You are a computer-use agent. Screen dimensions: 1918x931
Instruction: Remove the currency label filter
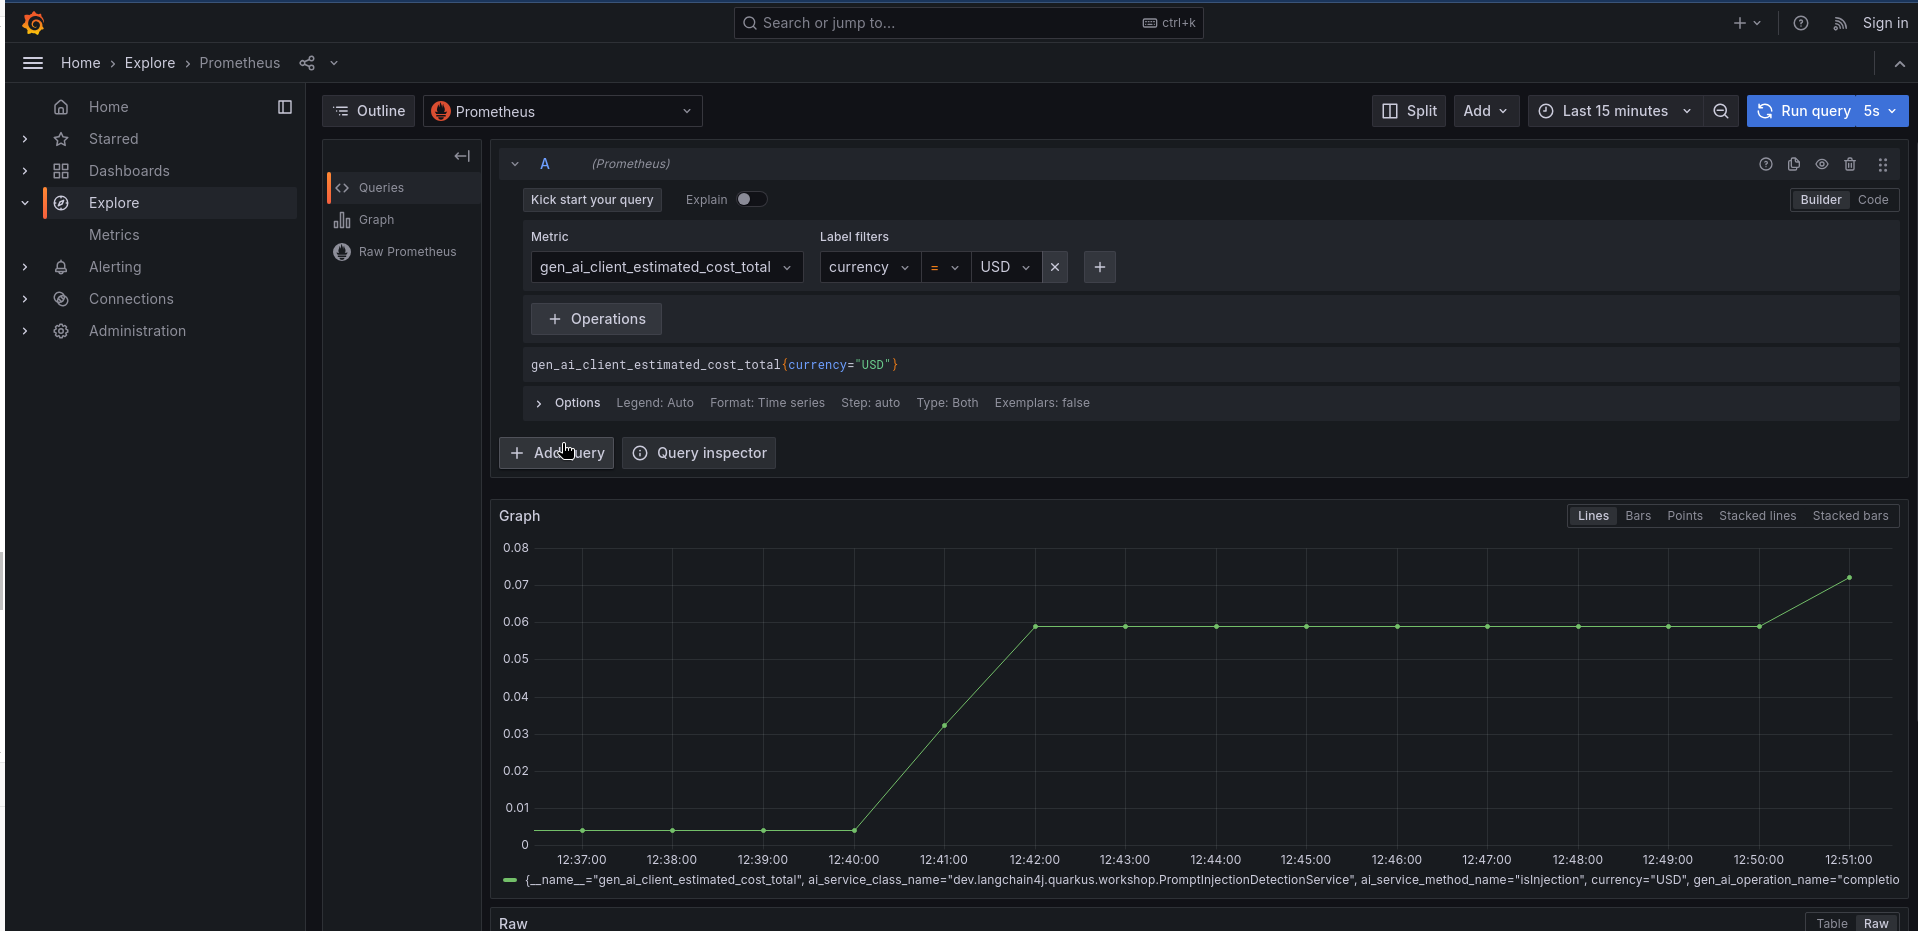pos(1054,267)
